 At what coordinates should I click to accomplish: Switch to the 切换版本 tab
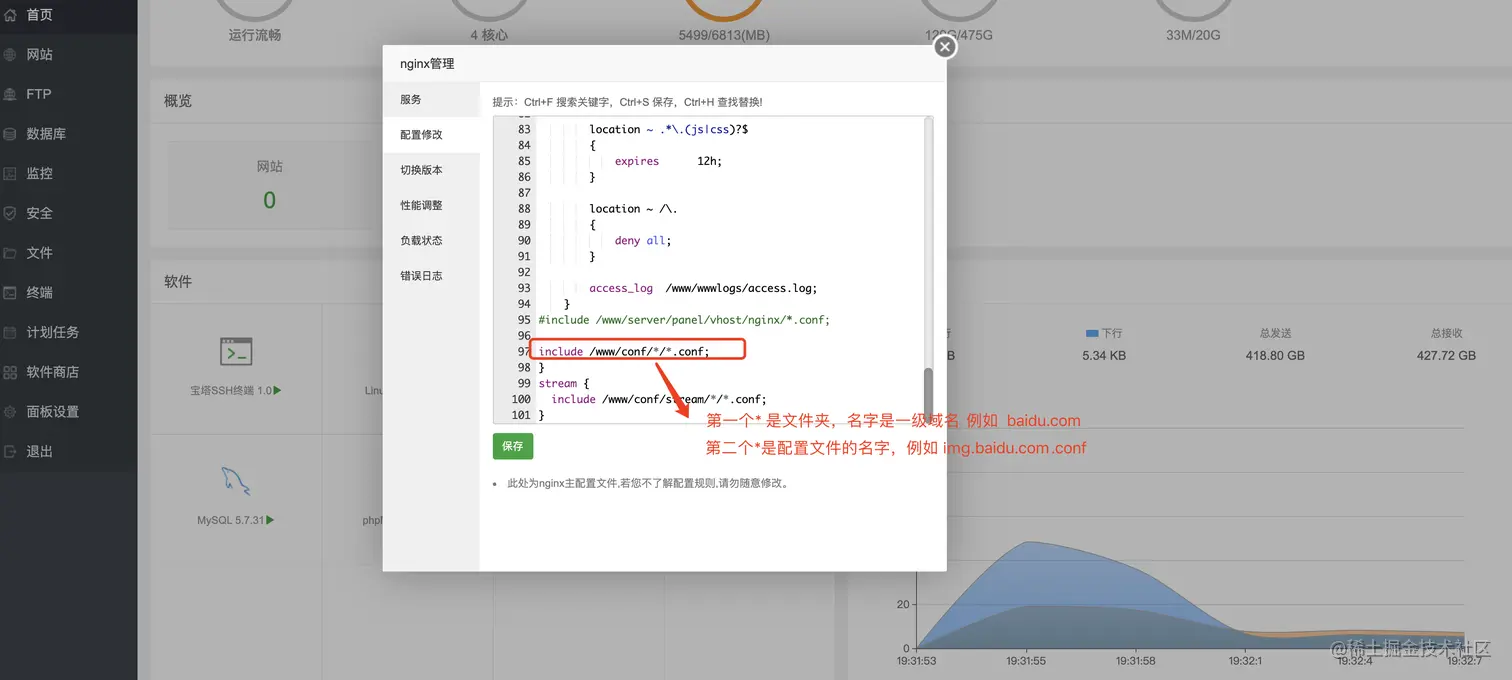[431, 170]
